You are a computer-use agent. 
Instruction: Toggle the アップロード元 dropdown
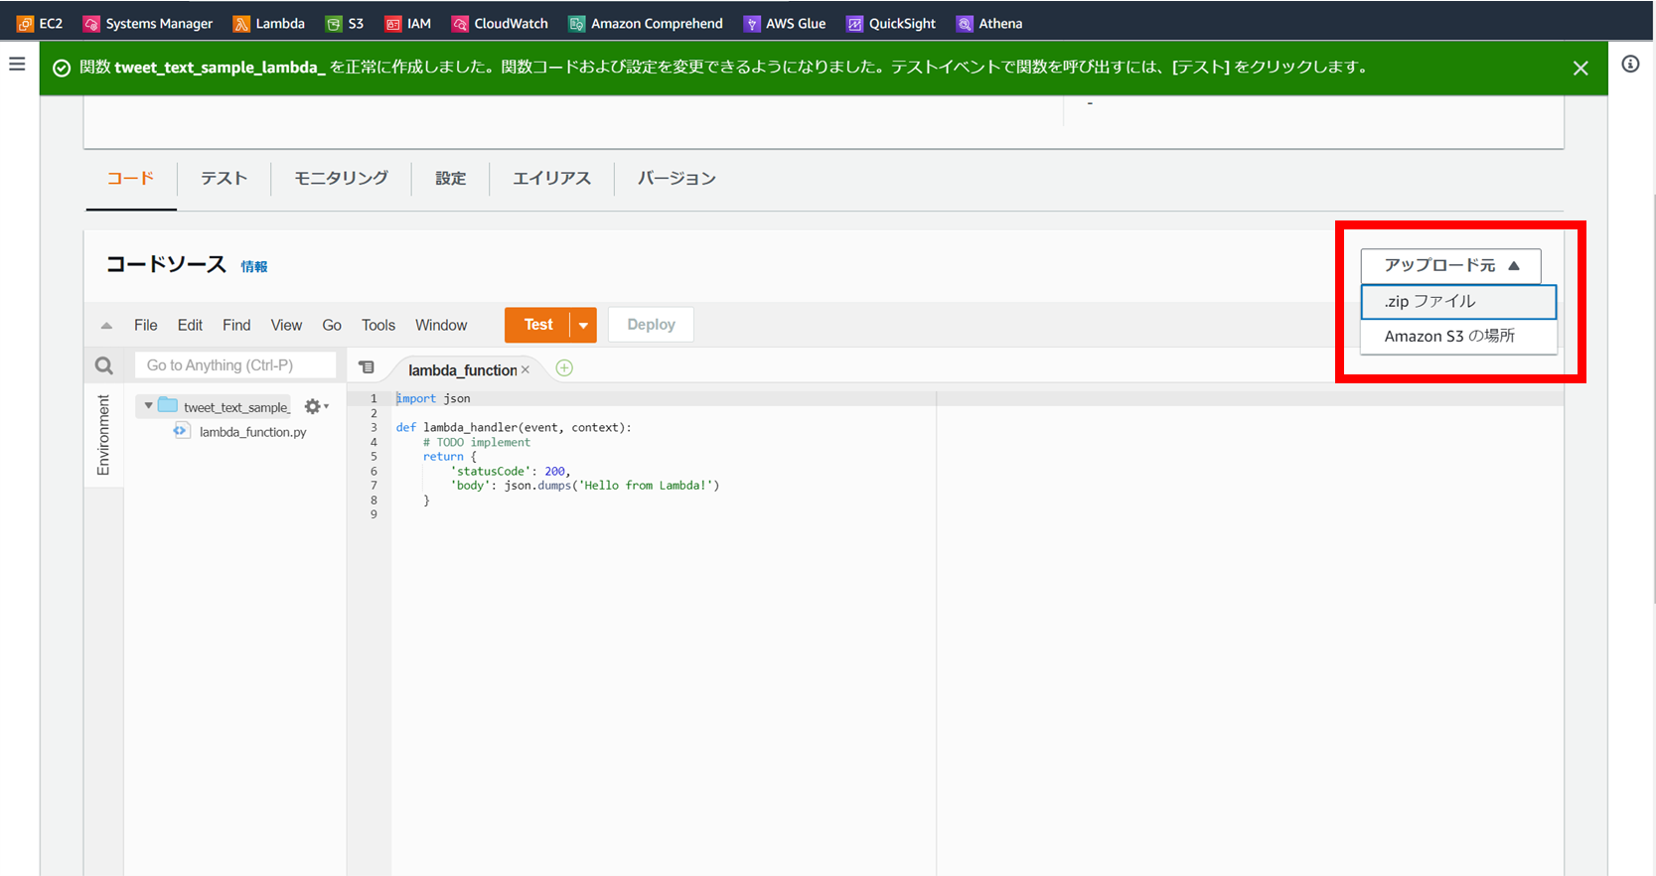1450,265
